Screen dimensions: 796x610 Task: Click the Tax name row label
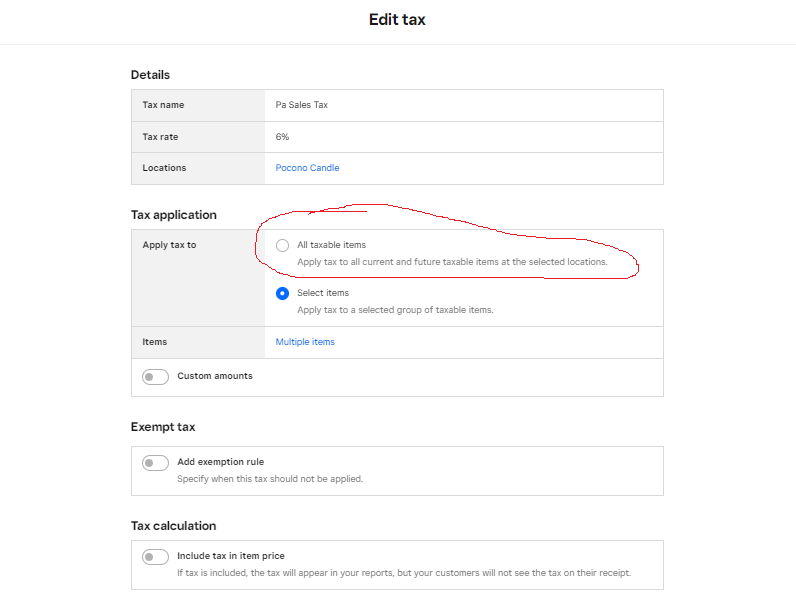click(x=163, y=105)
